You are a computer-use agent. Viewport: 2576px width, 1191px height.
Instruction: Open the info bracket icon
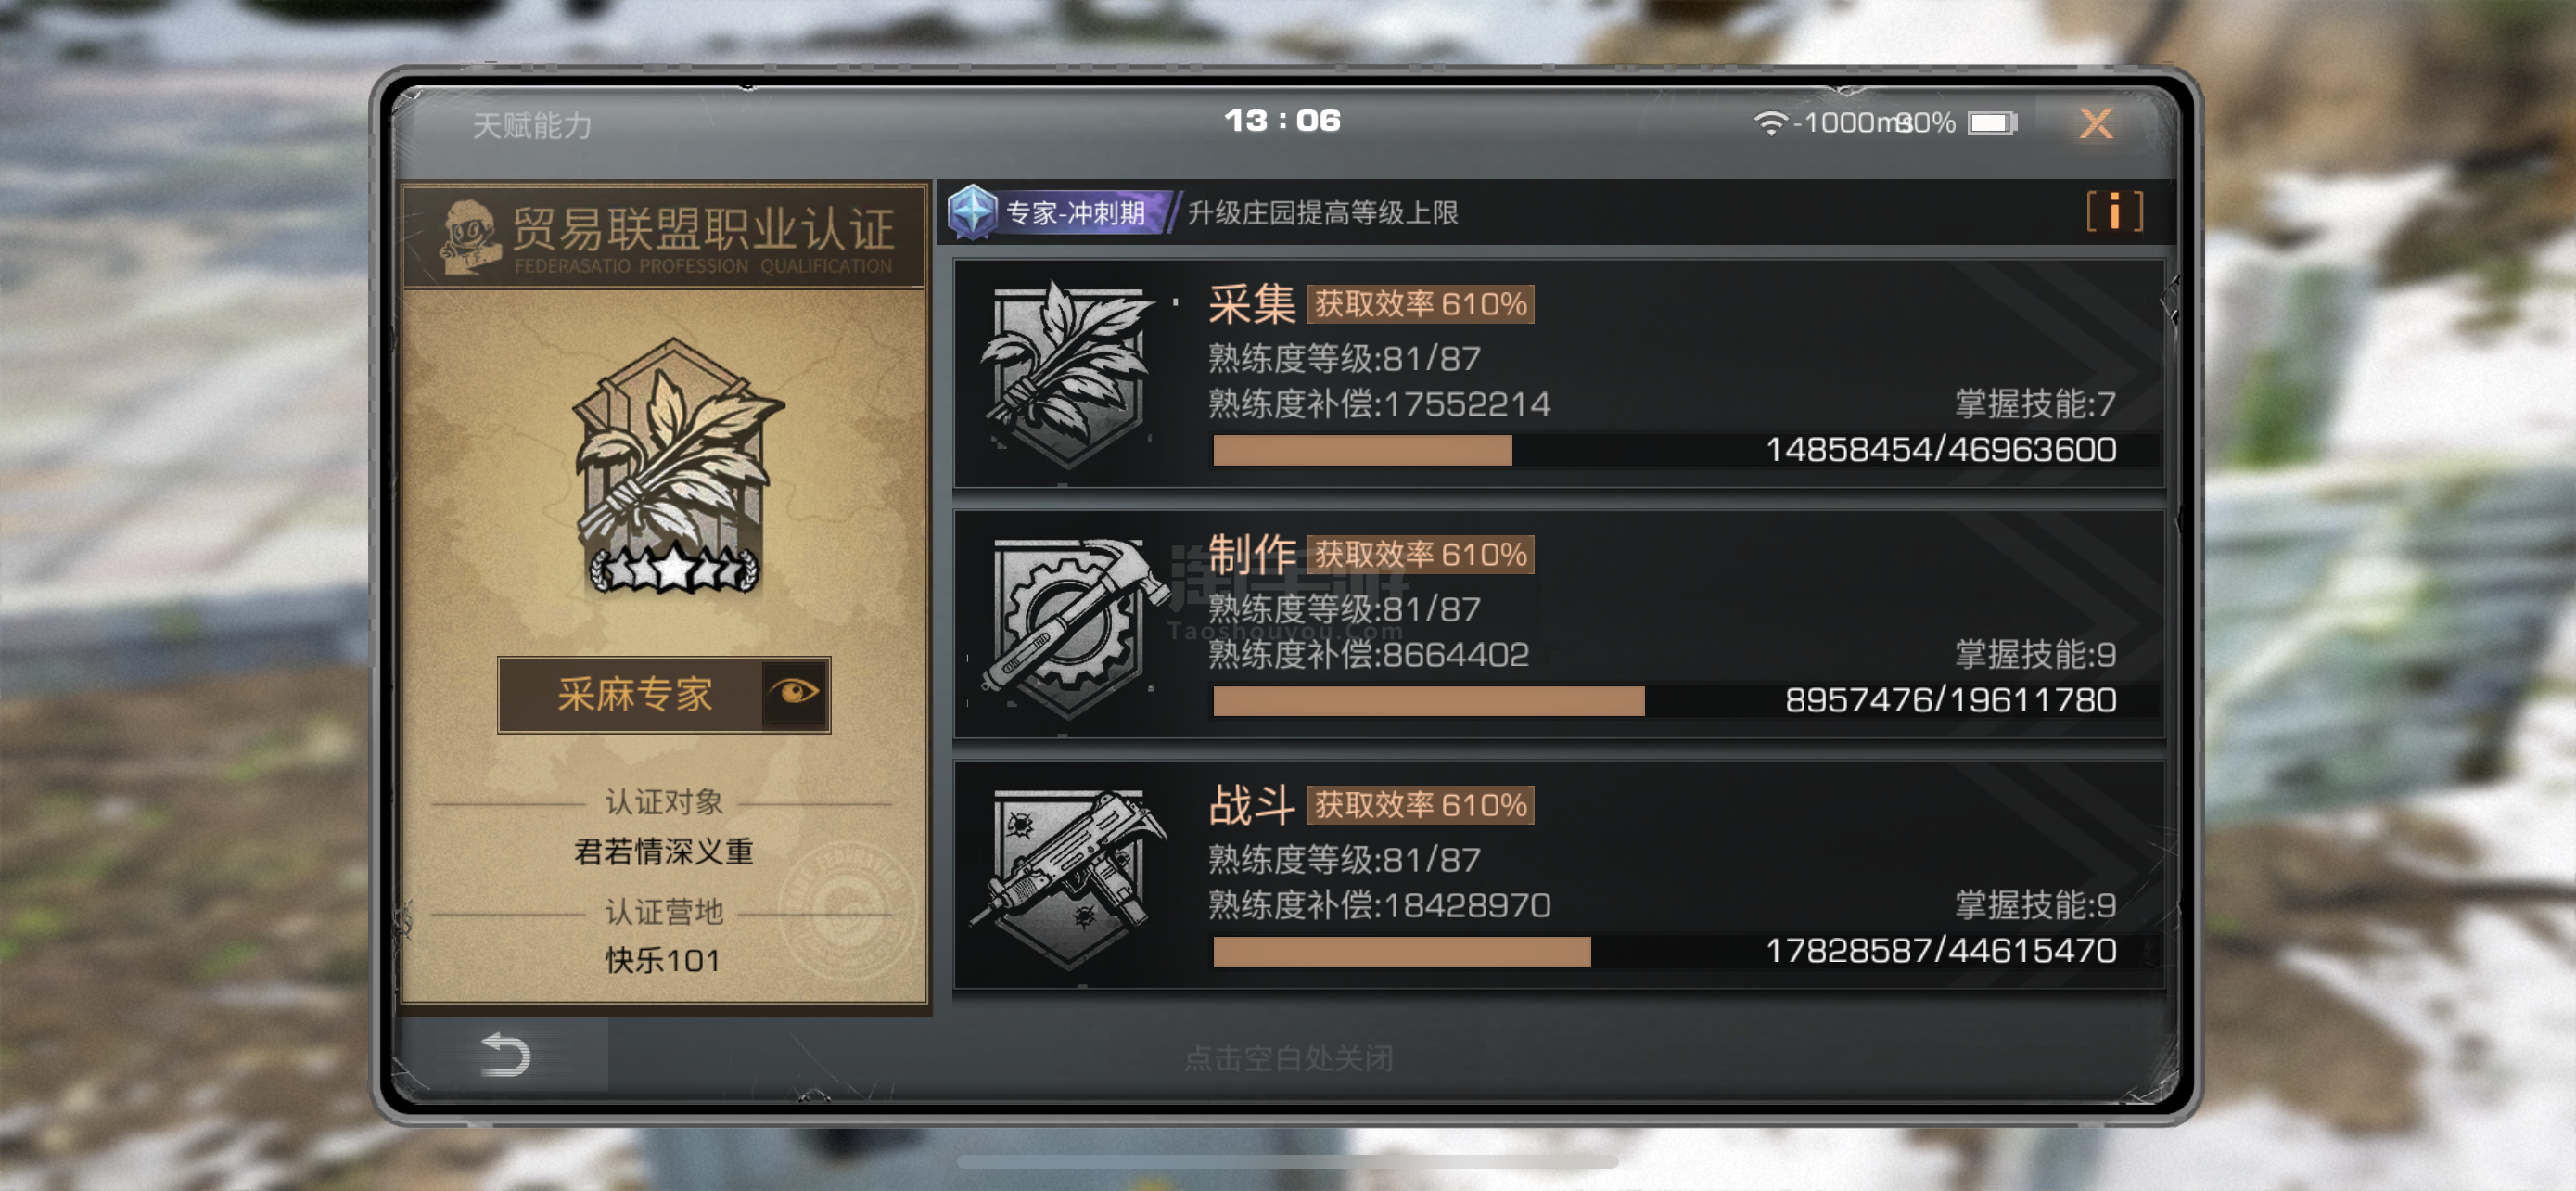(2114, 212)
